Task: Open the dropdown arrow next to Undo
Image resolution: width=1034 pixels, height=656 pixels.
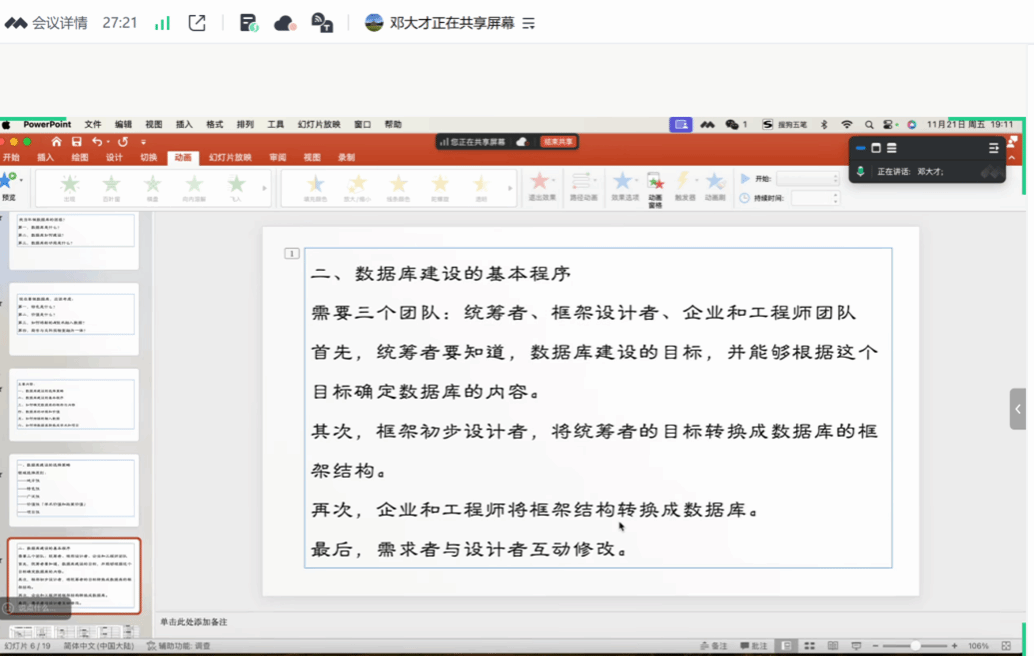Action: pyautogui.click(x=109, y=142)
